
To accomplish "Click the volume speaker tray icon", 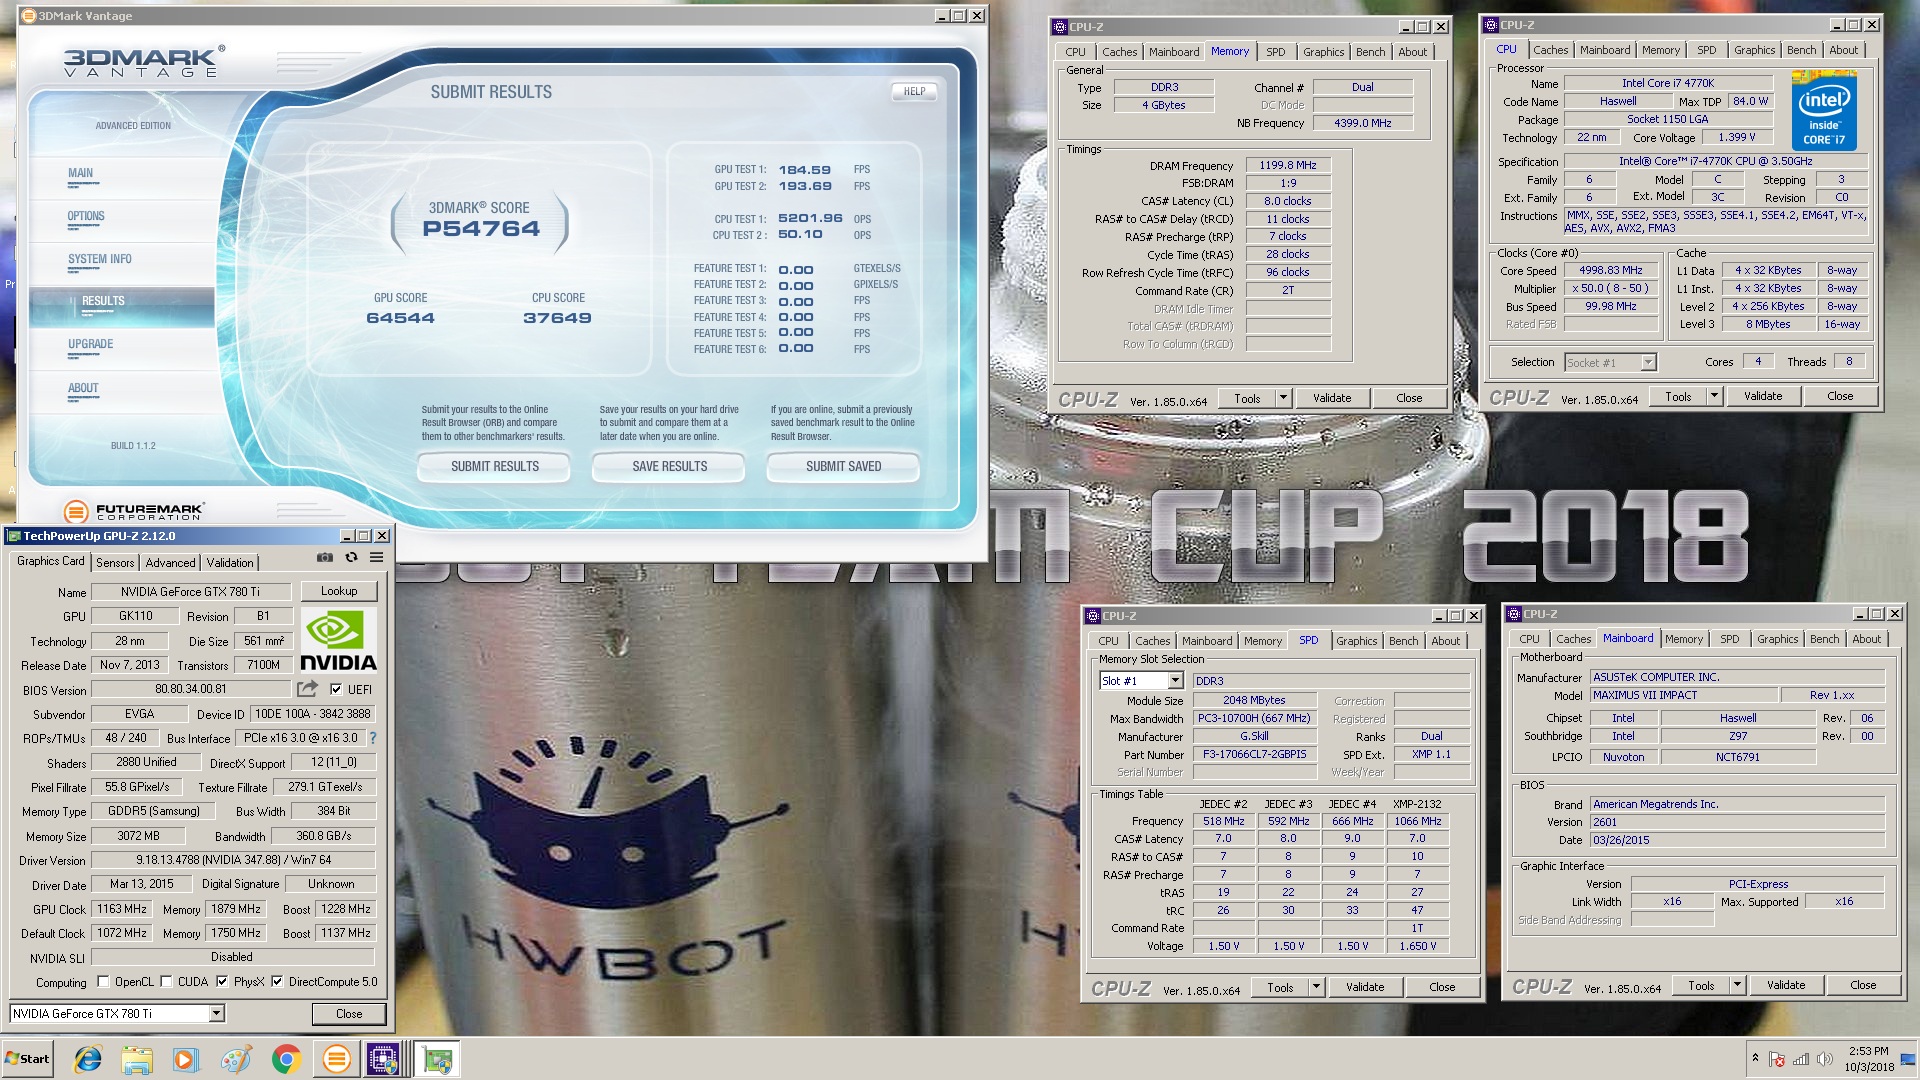I will coord(1824,1059).
